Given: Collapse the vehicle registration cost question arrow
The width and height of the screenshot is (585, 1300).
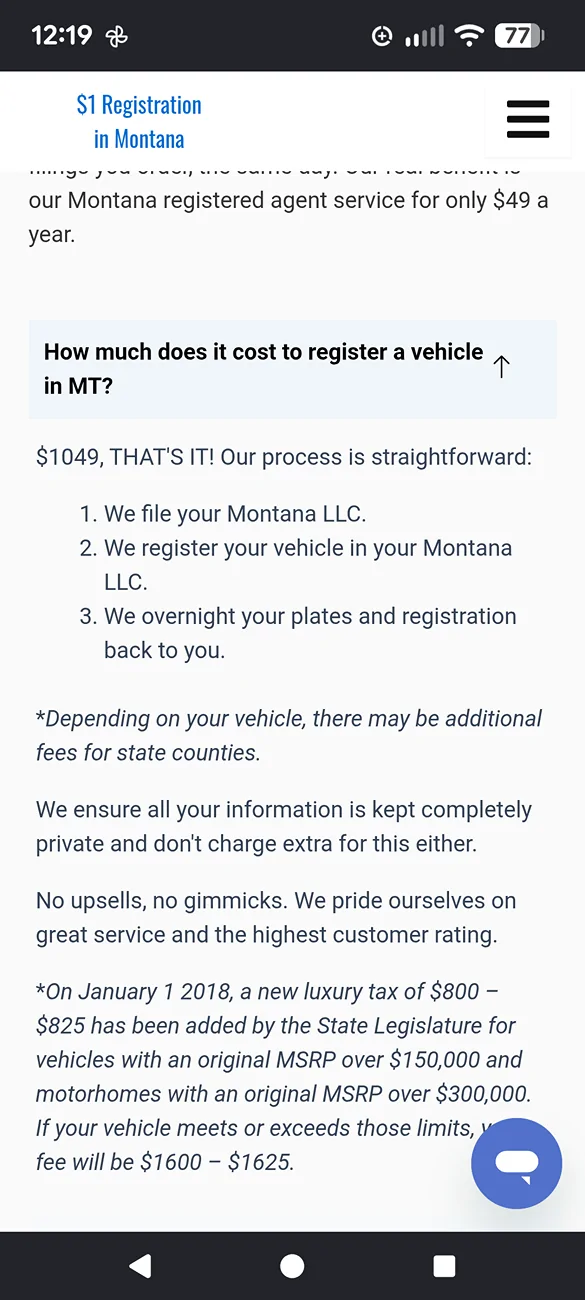Looking at the screenshot, I should point(502,367).
